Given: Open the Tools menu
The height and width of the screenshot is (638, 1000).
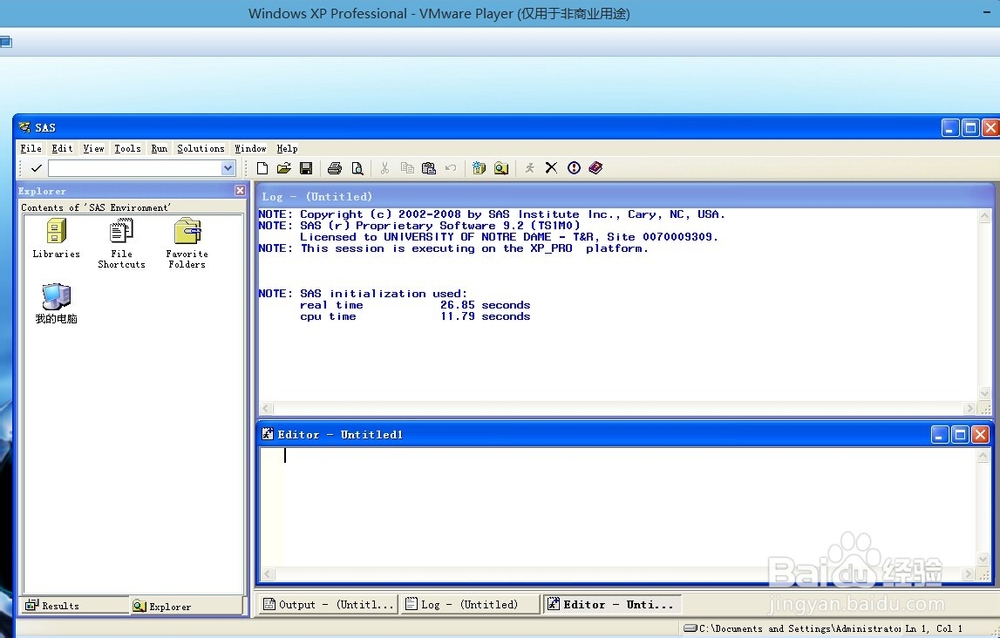Looking at the screenshot, I should 128,149.
